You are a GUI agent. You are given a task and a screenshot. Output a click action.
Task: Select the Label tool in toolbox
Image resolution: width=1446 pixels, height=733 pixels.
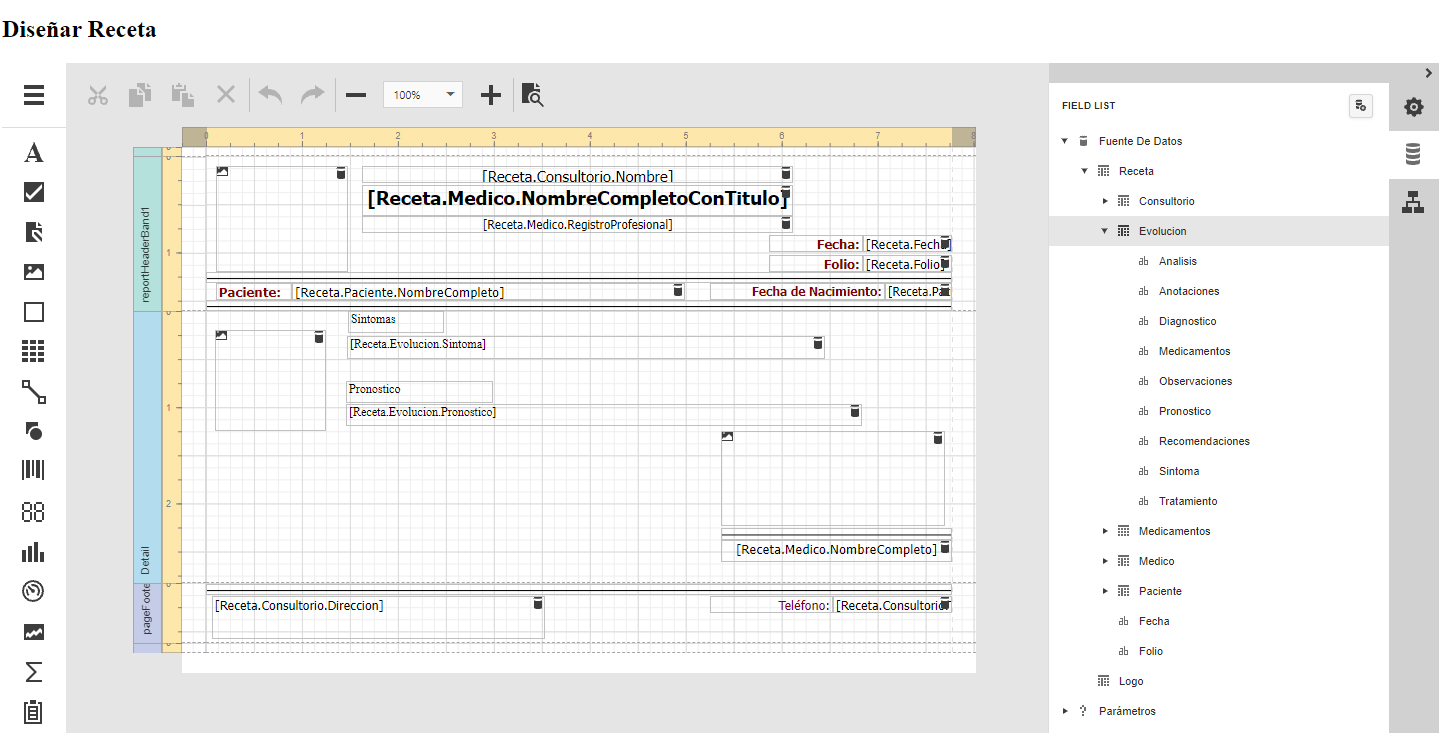(x=34, y=152)
